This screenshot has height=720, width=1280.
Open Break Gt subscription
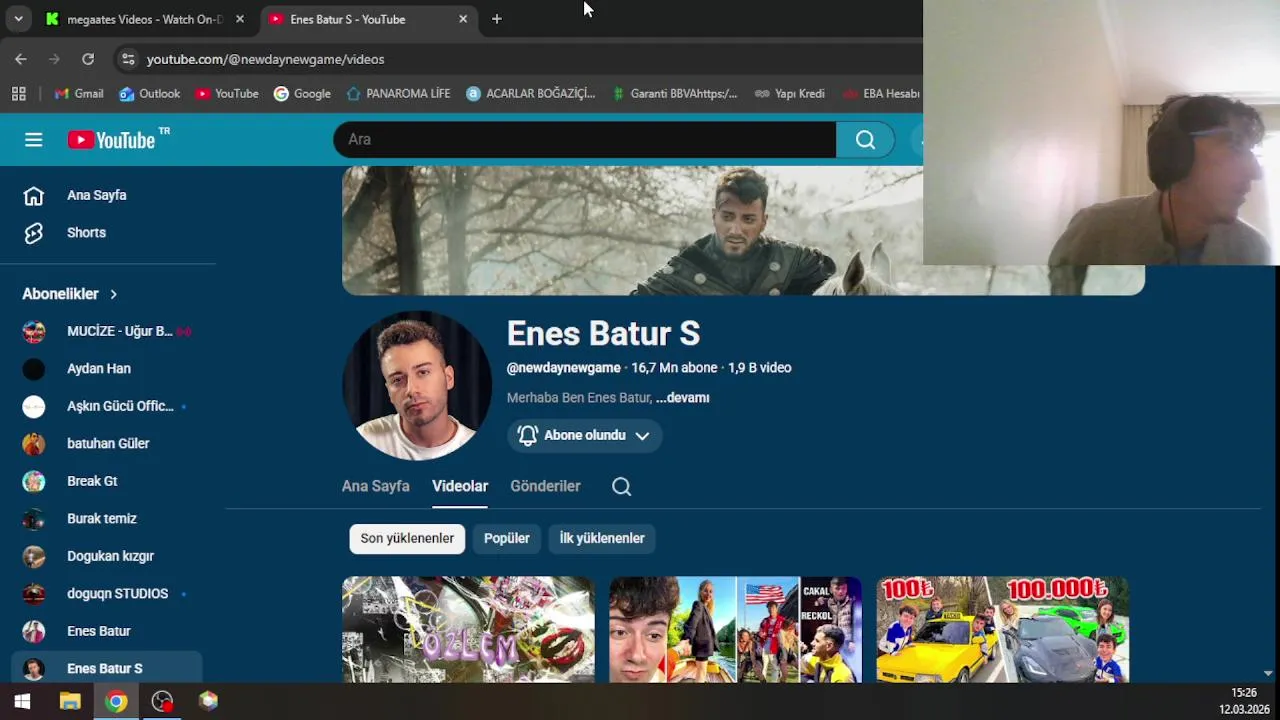pyautogui.click(x=108, y=481)
